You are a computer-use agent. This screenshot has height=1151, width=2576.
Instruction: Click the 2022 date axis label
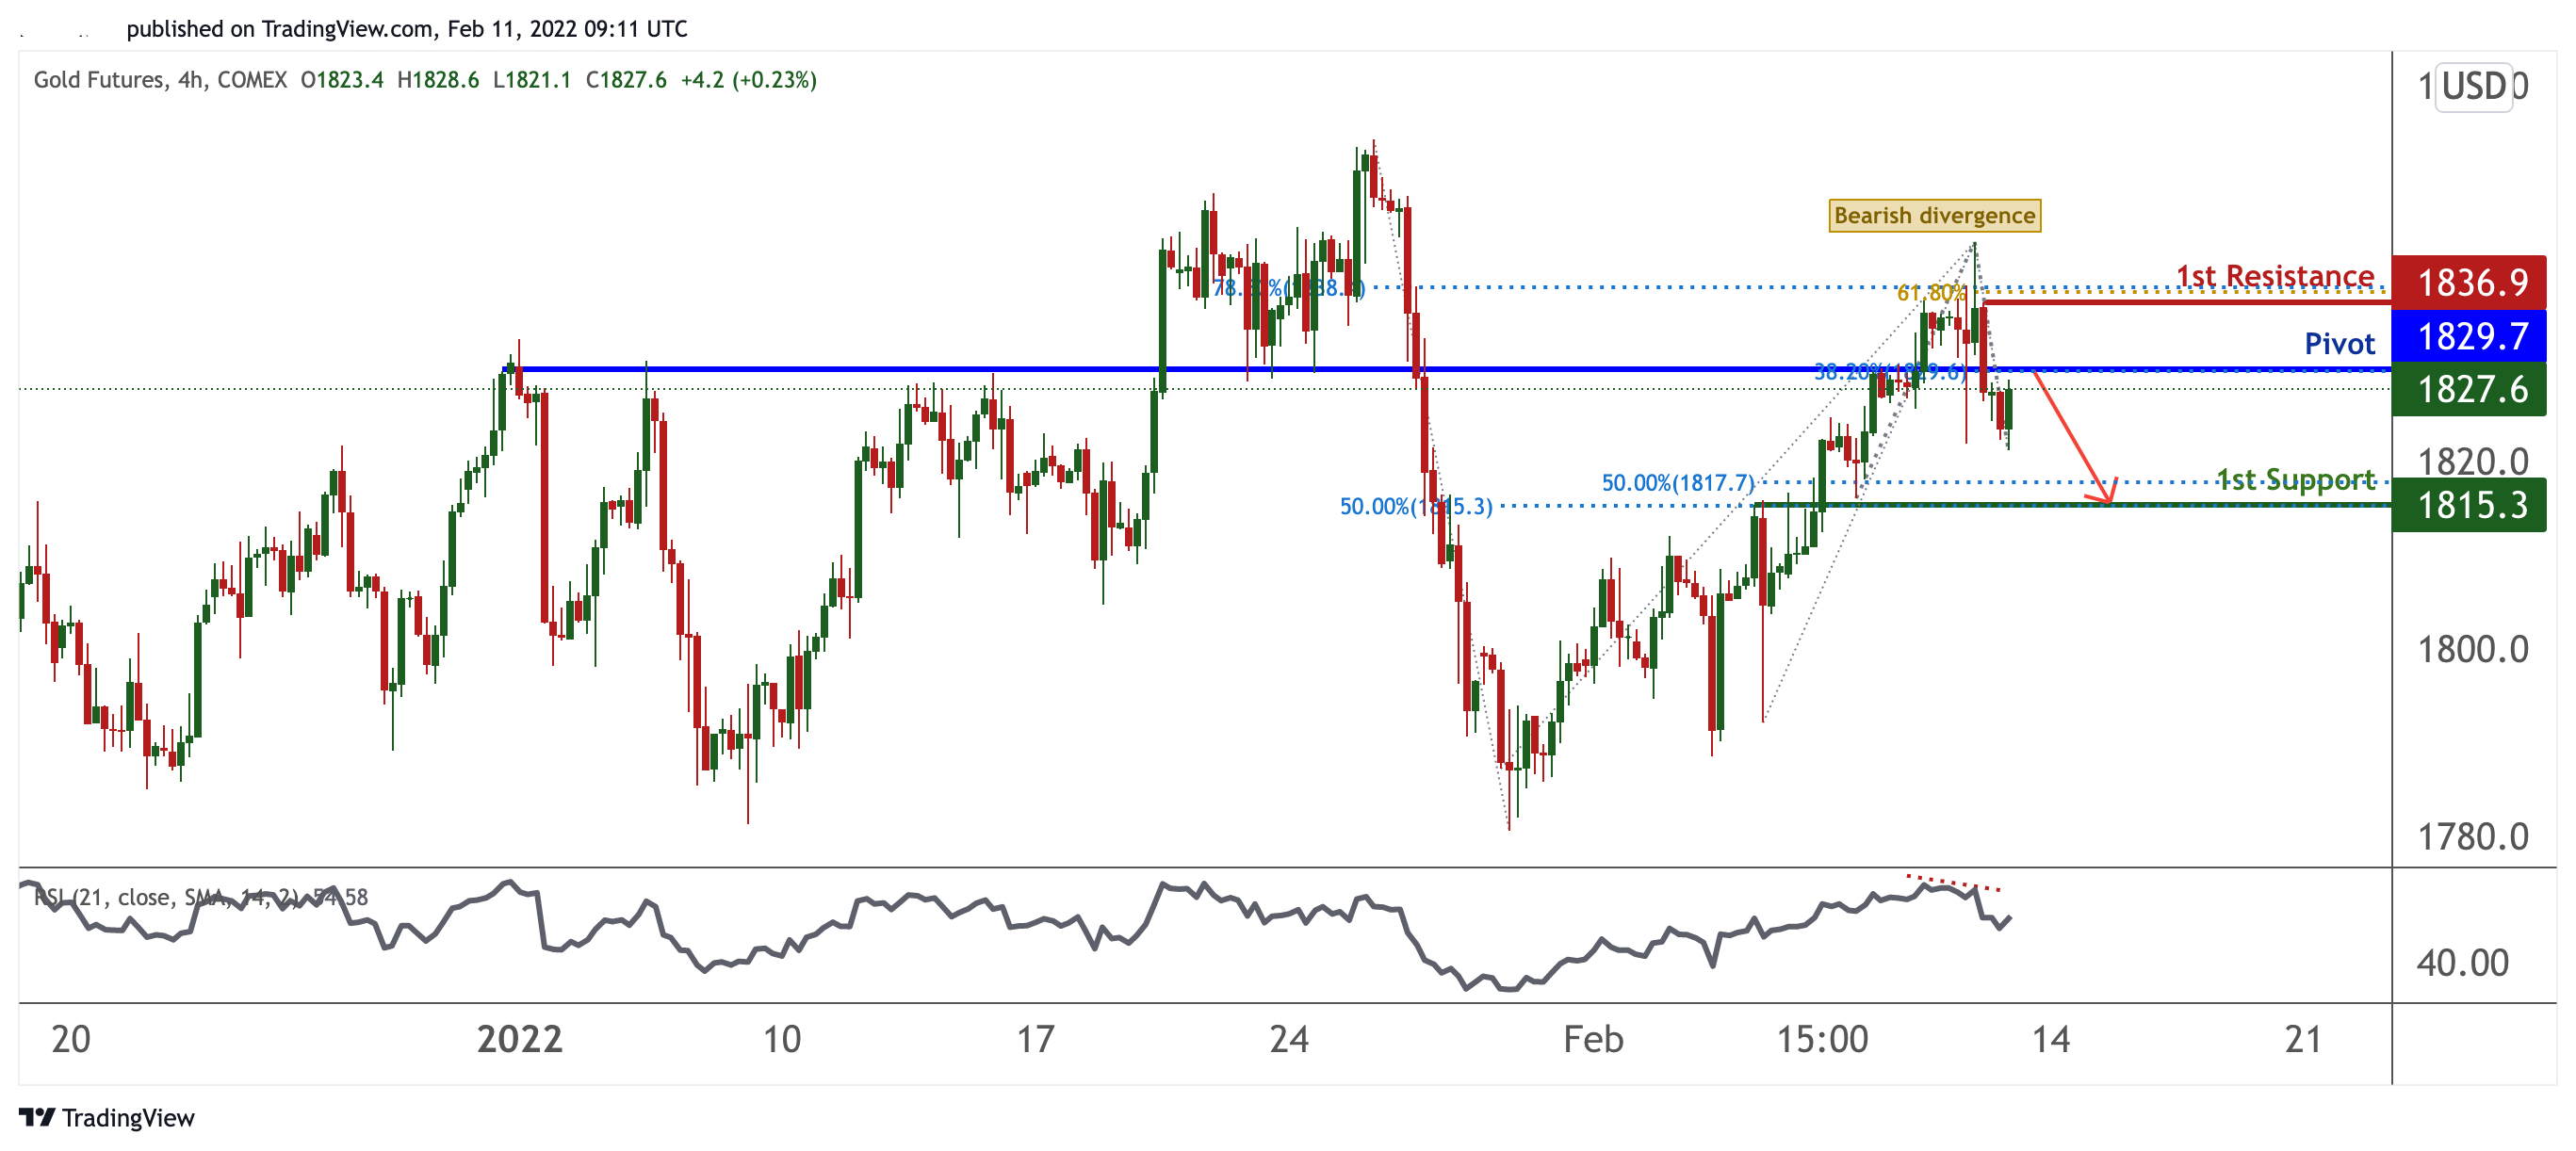519,1039
